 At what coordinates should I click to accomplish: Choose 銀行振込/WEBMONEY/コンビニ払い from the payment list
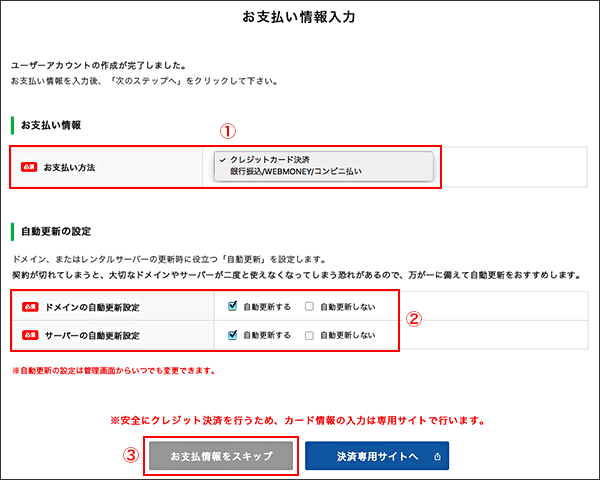295,172
